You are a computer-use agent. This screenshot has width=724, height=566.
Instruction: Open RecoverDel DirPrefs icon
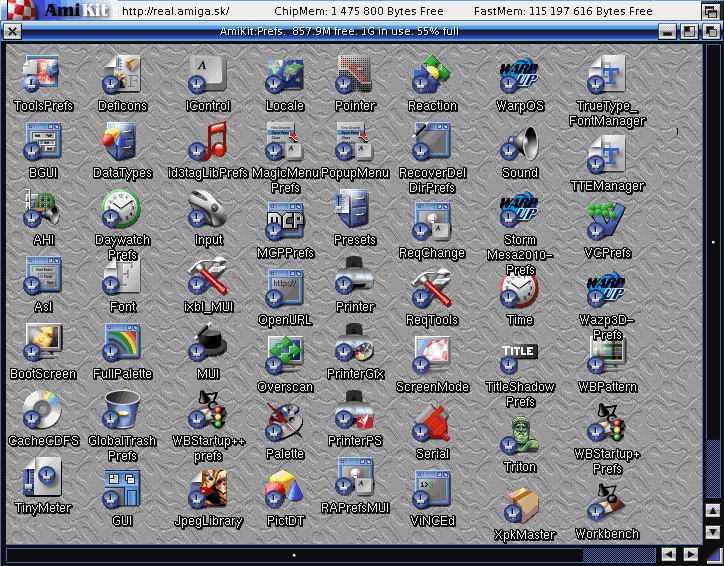pyautogui.click(x=432, y=141)
